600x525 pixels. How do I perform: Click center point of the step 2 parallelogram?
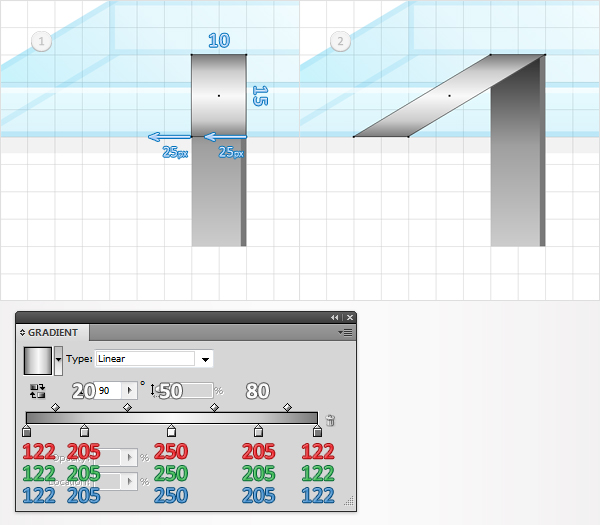[x=449, y=96]
